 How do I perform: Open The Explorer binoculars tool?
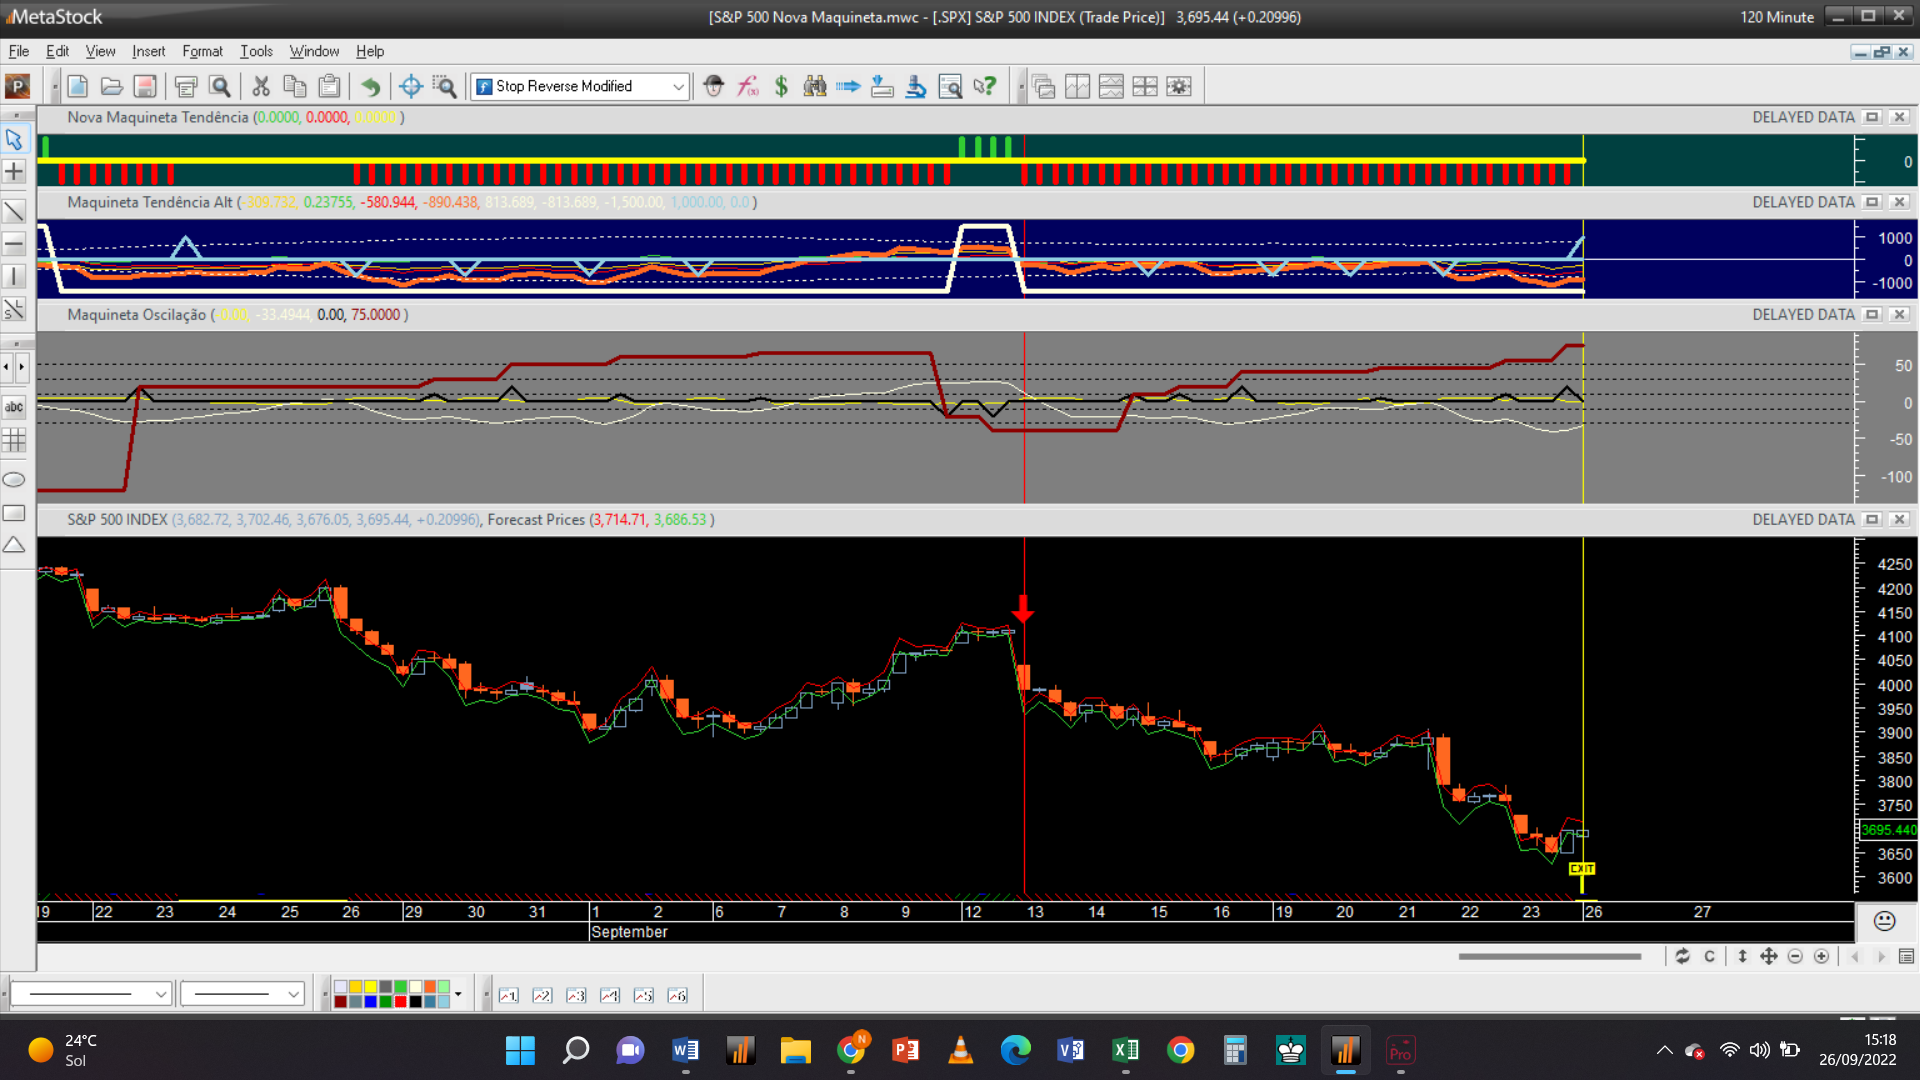(x=815, y=87)
